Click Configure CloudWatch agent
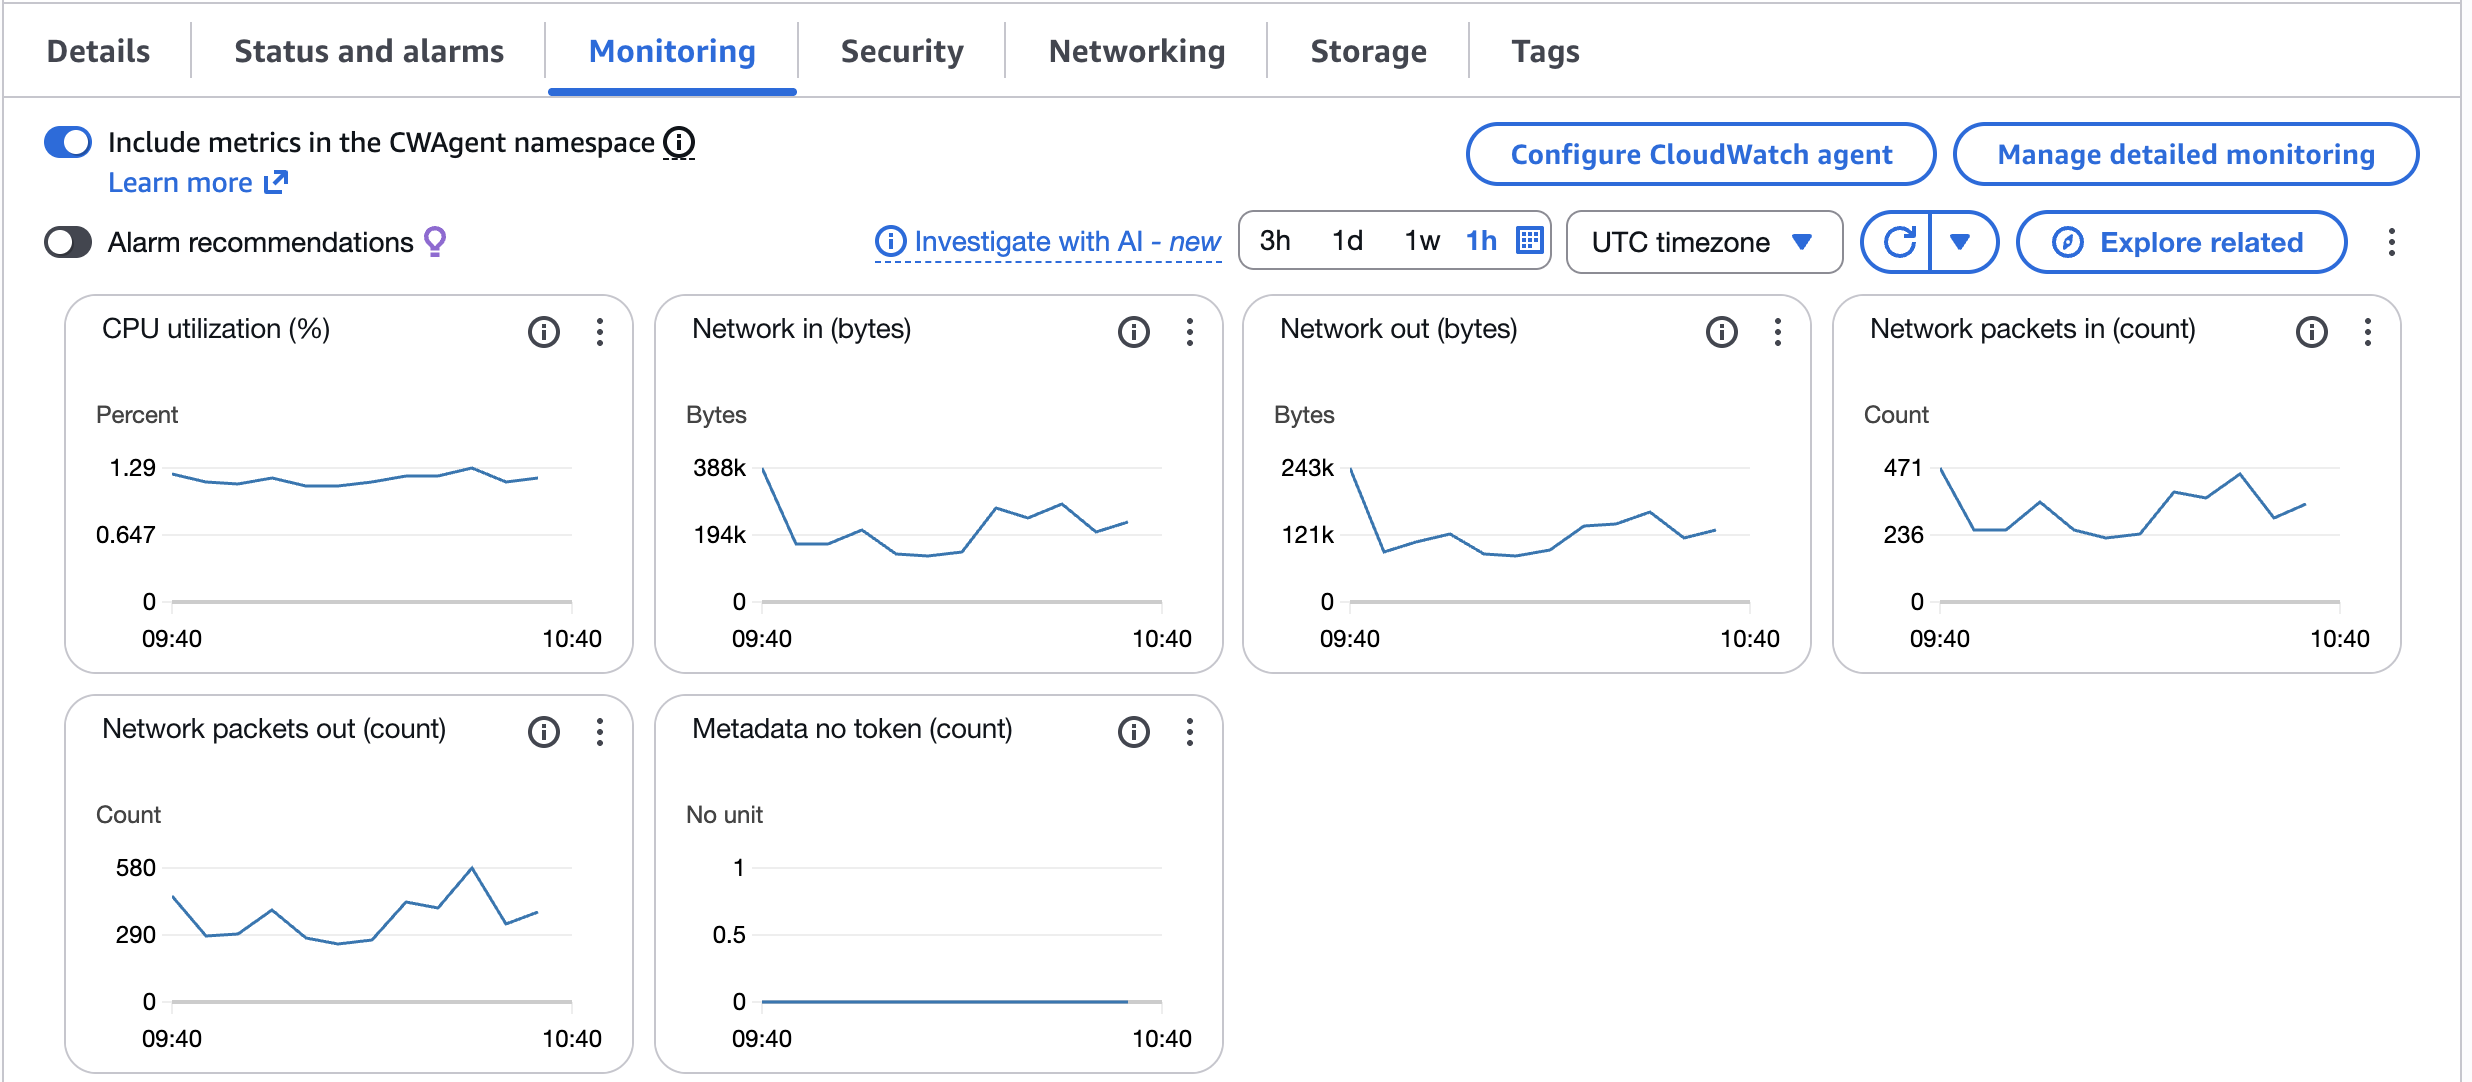 pyautogui.click(x=1701, y=154)
